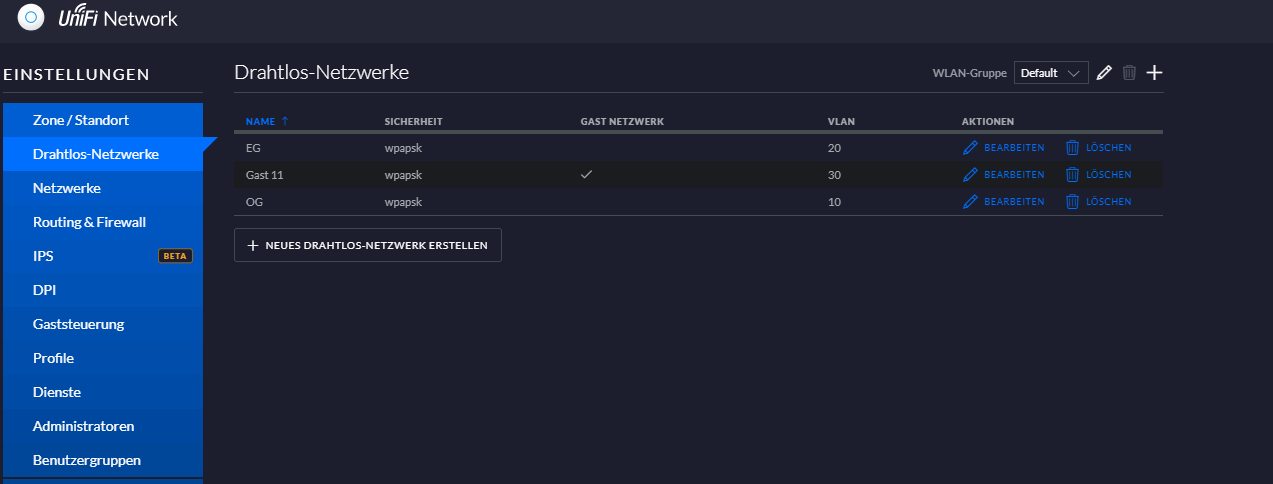Add WLAN group with plus icon
The height and width of the screenshot is (484, 1273).
[1155, 73]
